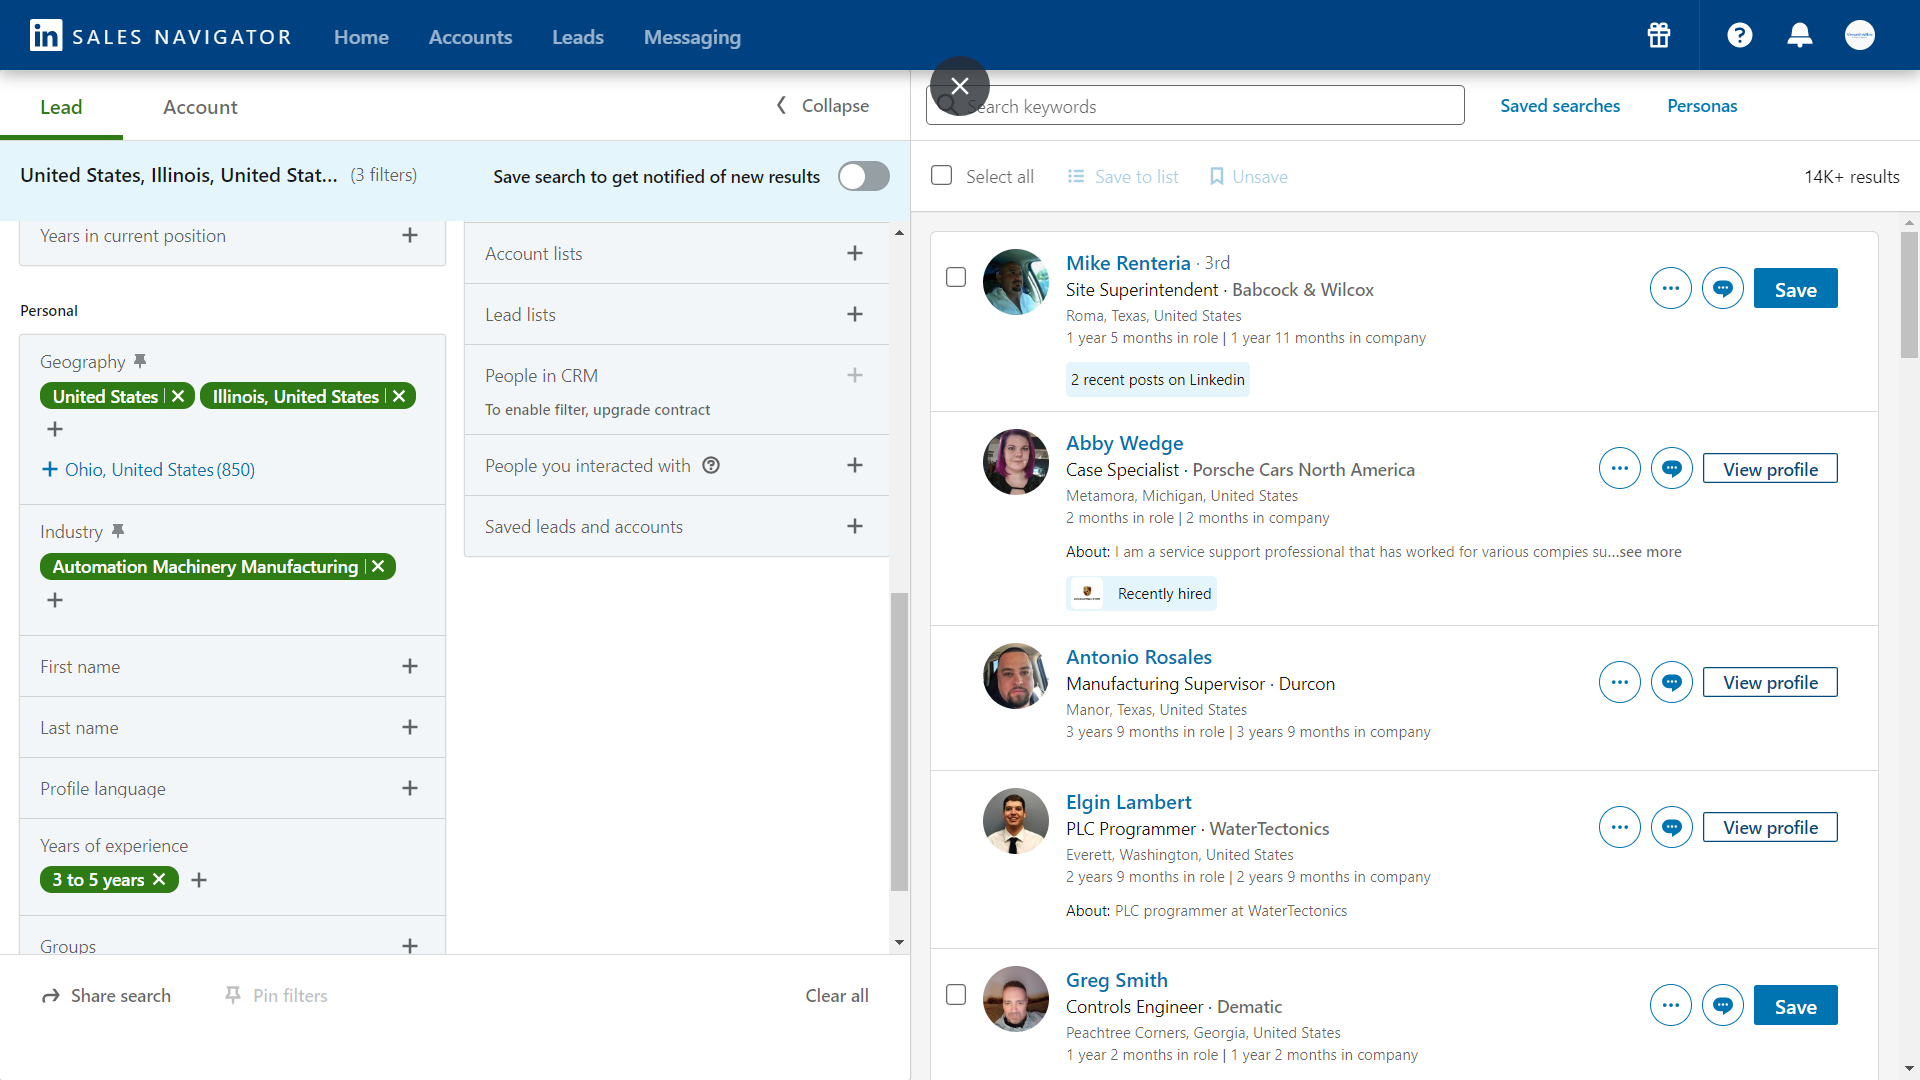Viewport: 1920px width, 1080px height.
Task: Open the Leads menu in navigation bar
Action: (578, 37)
